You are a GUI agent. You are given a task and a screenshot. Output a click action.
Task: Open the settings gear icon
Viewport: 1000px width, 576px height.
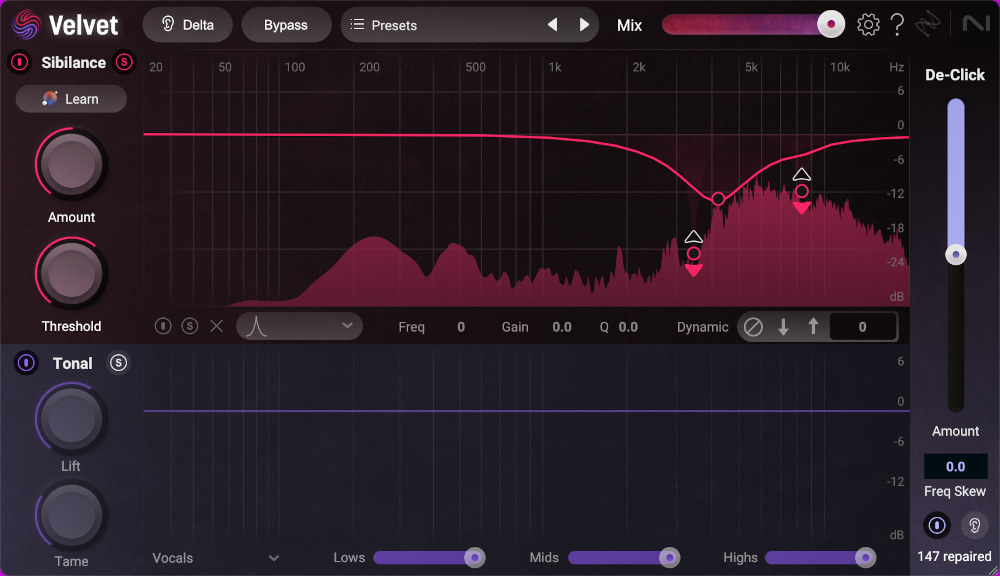click(x=868, y=25)
